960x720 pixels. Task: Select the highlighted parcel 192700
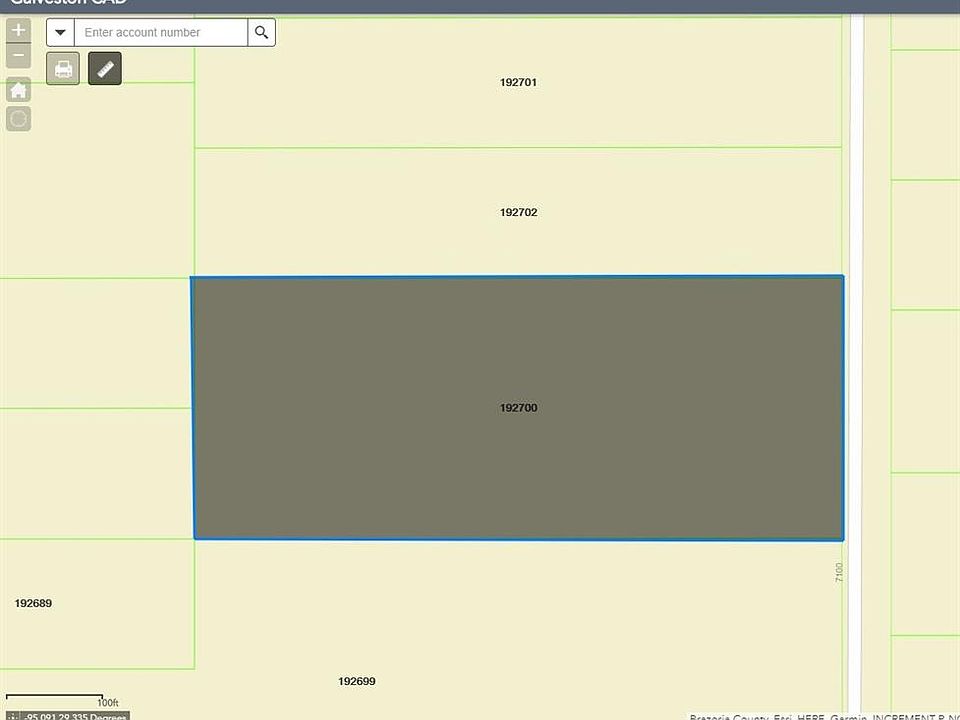click(518, 408)
